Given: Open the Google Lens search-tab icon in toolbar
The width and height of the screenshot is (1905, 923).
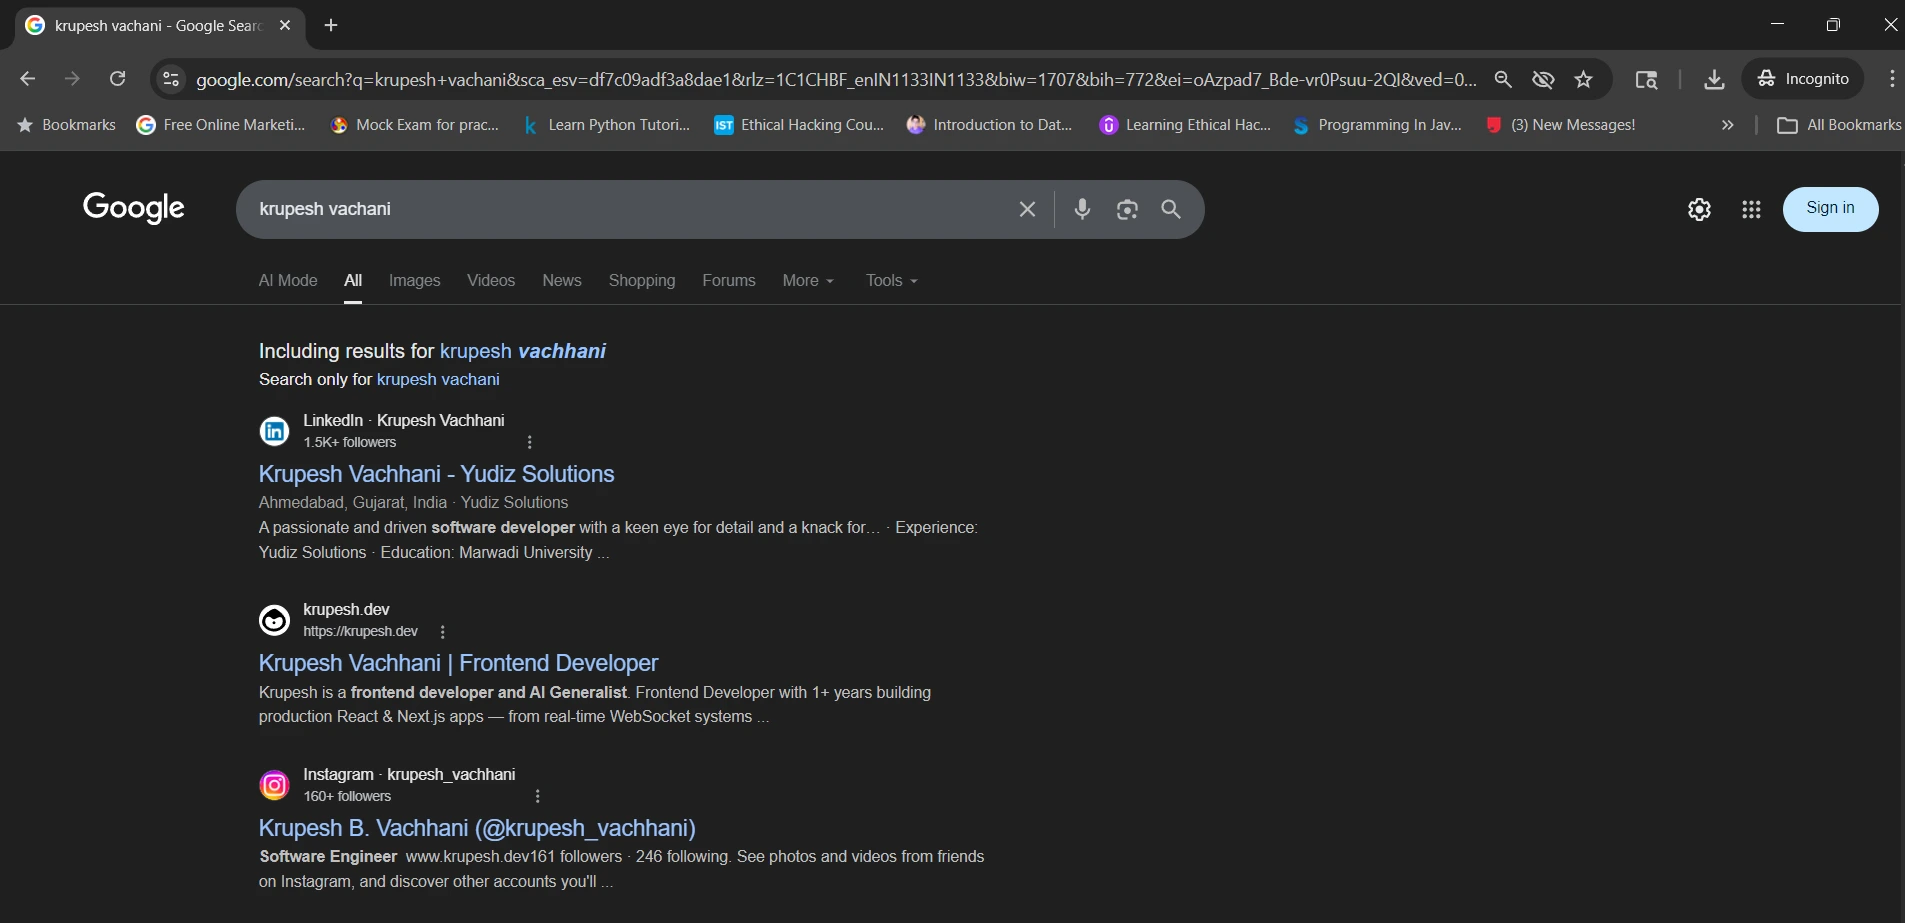Looking at the screenshot, I should click(1646, 79).
